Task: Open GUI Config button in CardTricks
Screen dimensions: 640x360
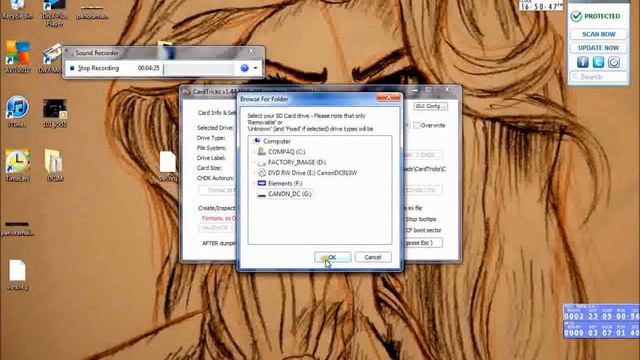Action: pos(430,106)
